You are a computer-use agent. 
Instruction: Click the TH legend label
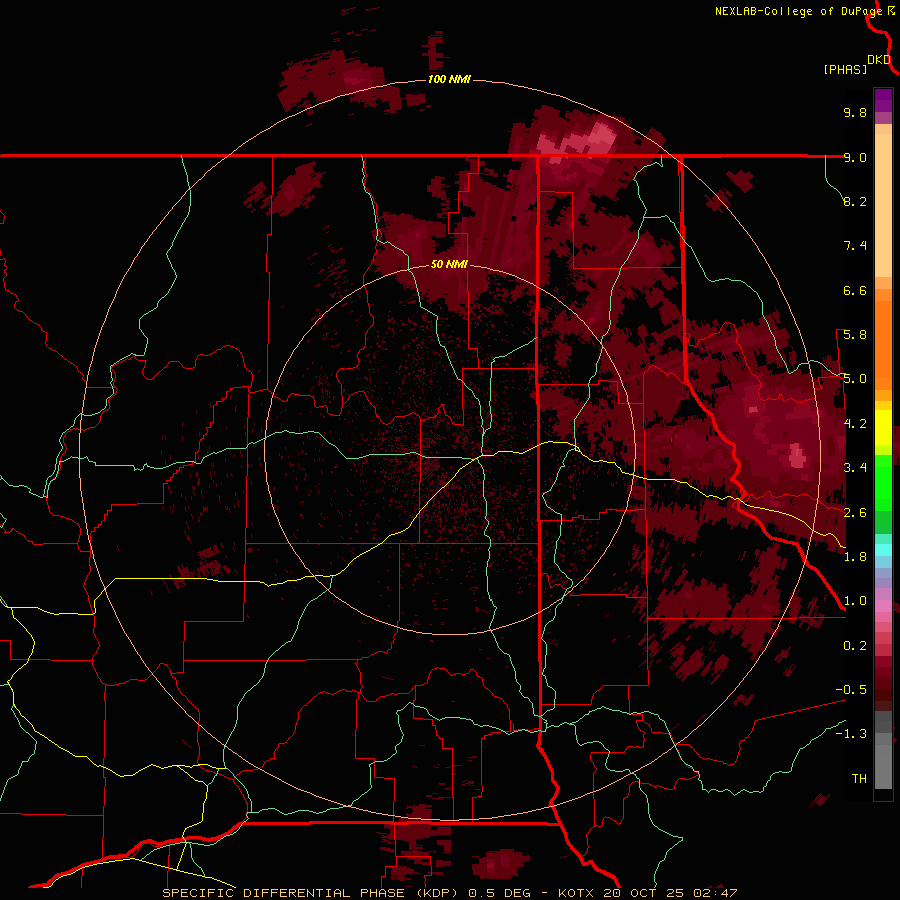pyautogui.click(x=859, y=779)
